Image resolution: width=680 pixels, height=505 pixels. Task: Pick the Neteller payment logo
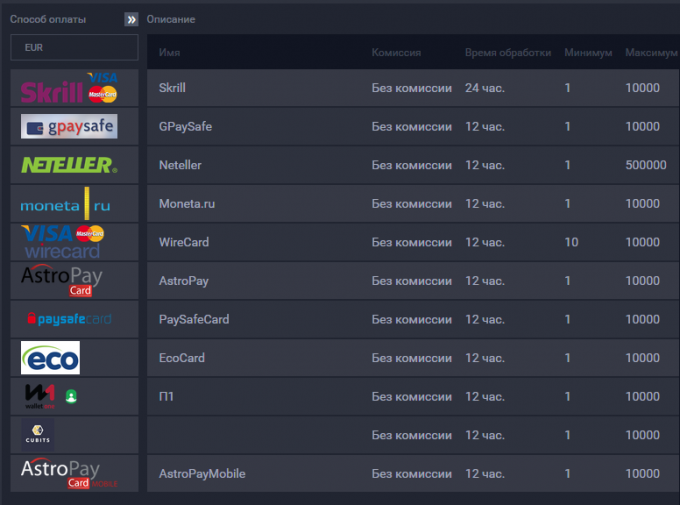[x=69, y=165]
